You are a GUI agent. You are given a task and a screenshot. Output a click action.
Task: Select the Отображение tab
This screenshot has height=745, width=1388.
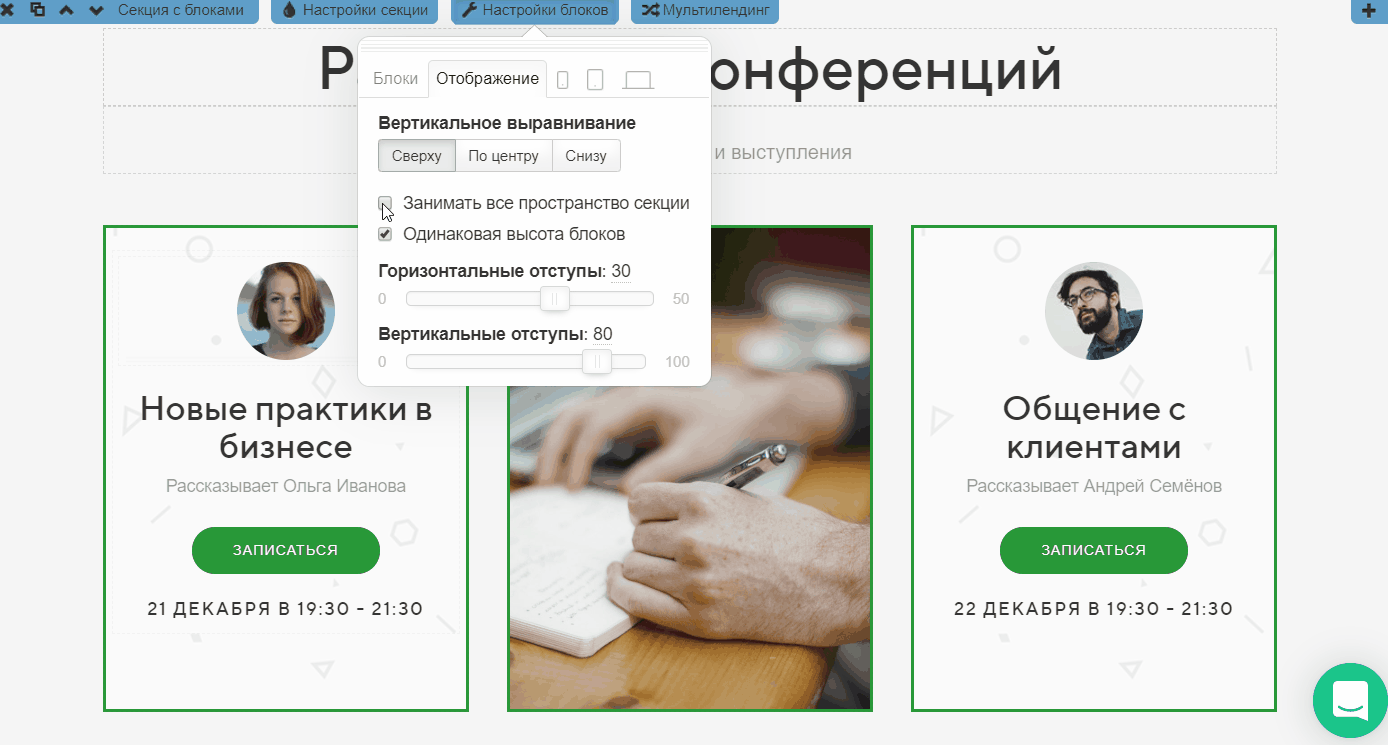(x=487, y=79)
